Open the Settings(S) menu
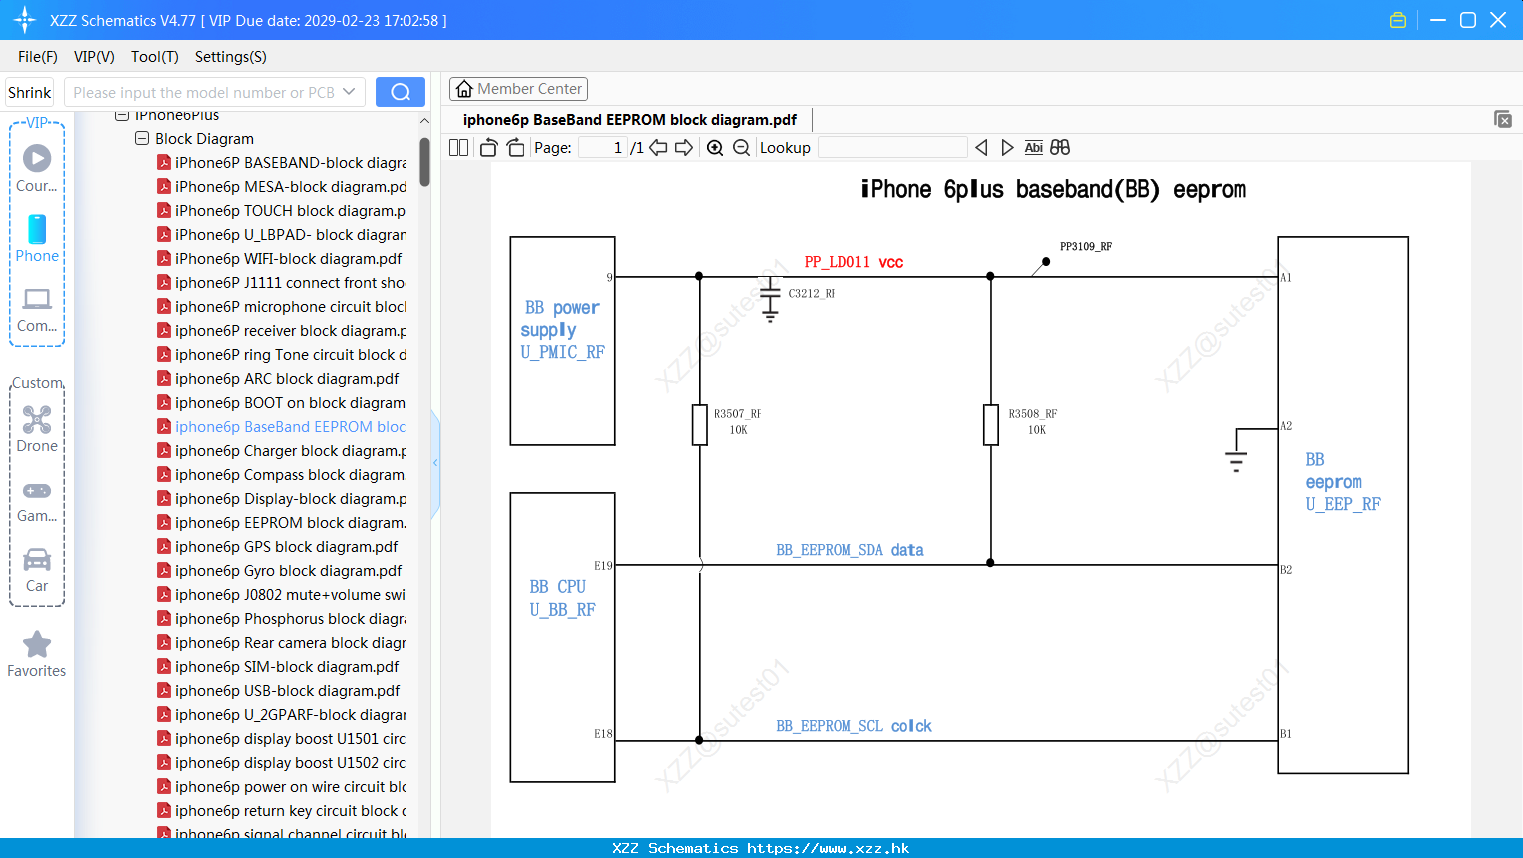Image resolution: width=1523 pixels, height=858 pixels. (231, 57)
